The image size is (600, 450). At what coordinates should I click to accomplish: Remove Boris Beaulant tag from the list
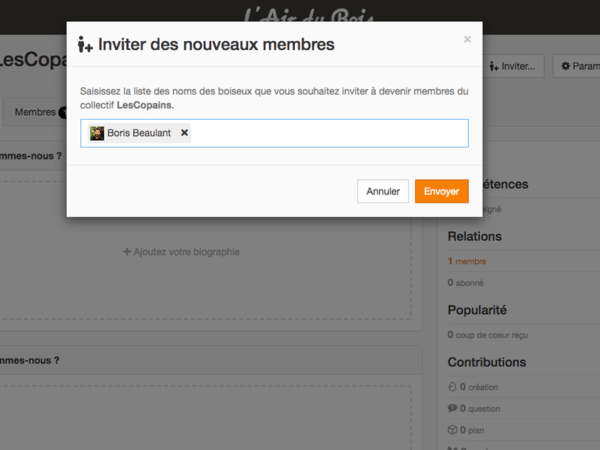click(x=184, y=132)
